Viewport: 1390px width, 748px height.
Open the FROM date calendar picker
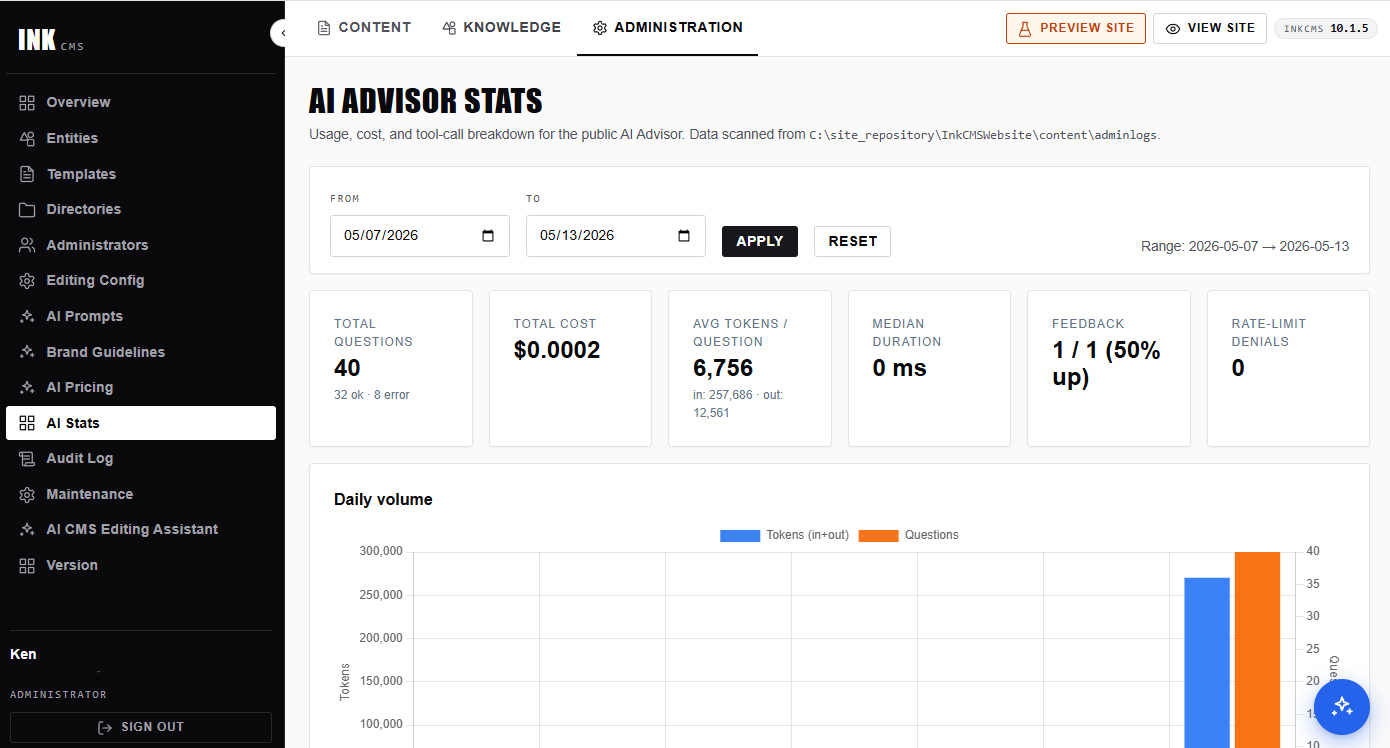(x=488, y=236)
